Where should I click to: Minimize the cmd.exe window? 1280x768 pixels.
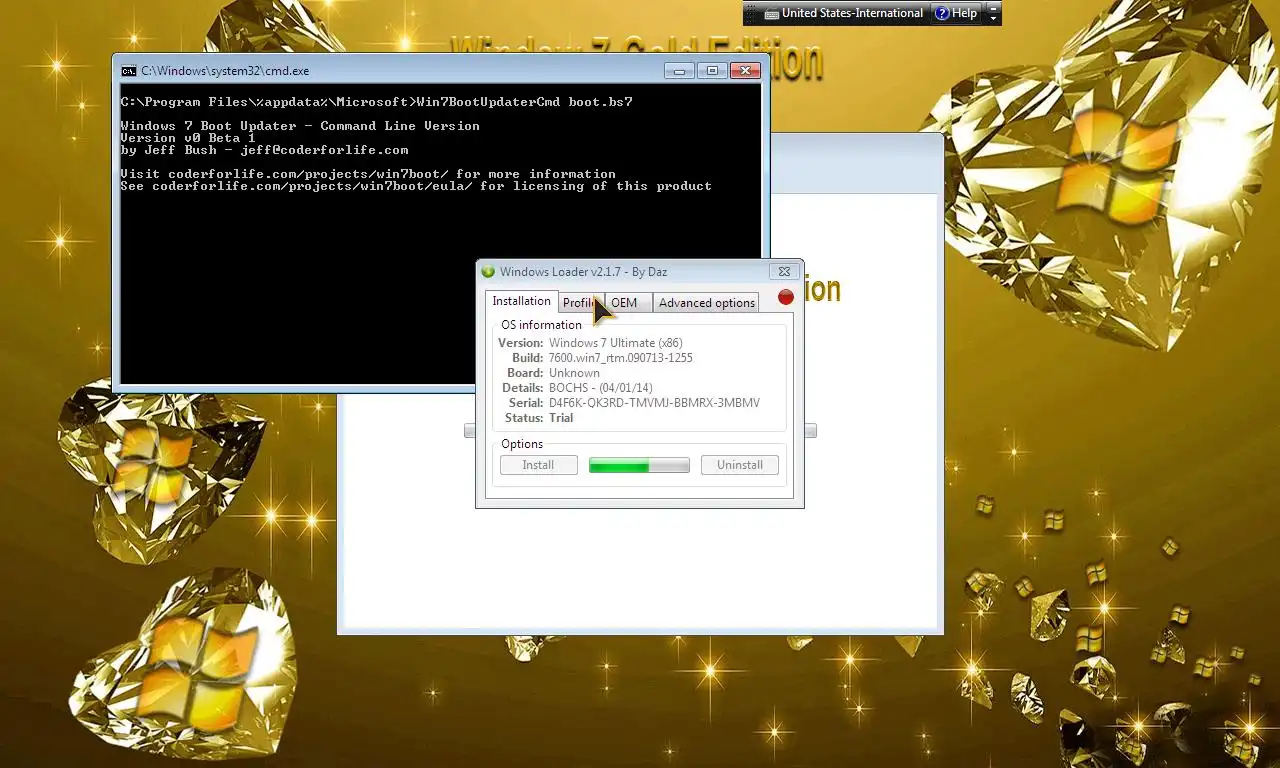[679, 71]
